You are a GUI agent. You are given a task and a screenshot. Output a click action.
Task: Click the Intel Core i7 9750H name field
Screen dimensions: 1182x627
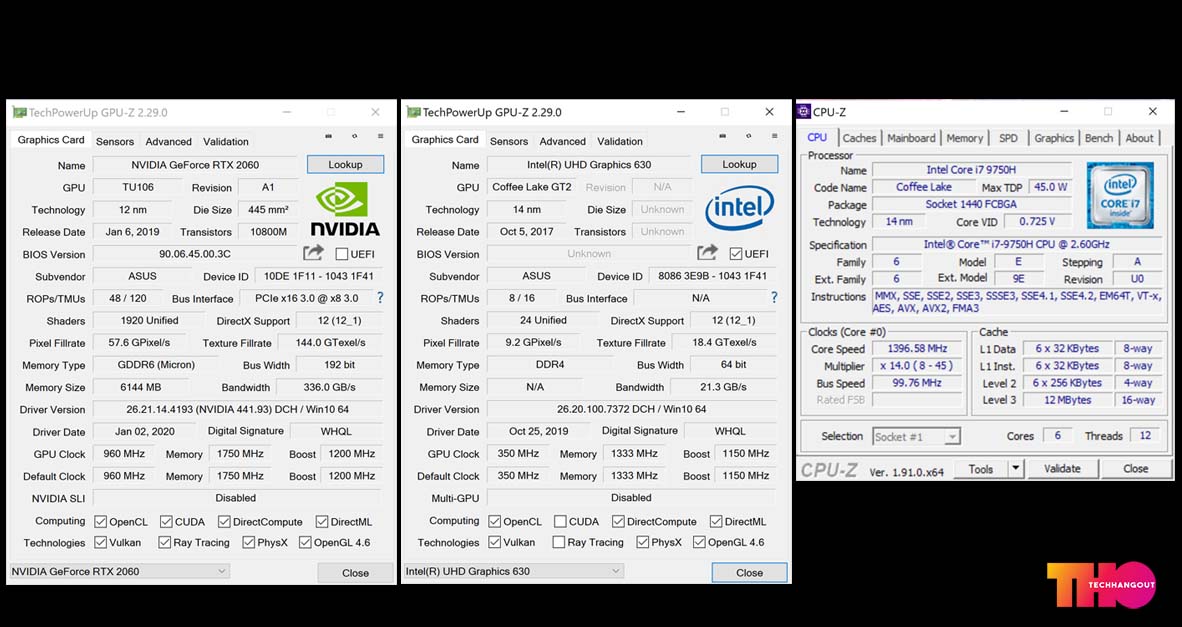971,170
